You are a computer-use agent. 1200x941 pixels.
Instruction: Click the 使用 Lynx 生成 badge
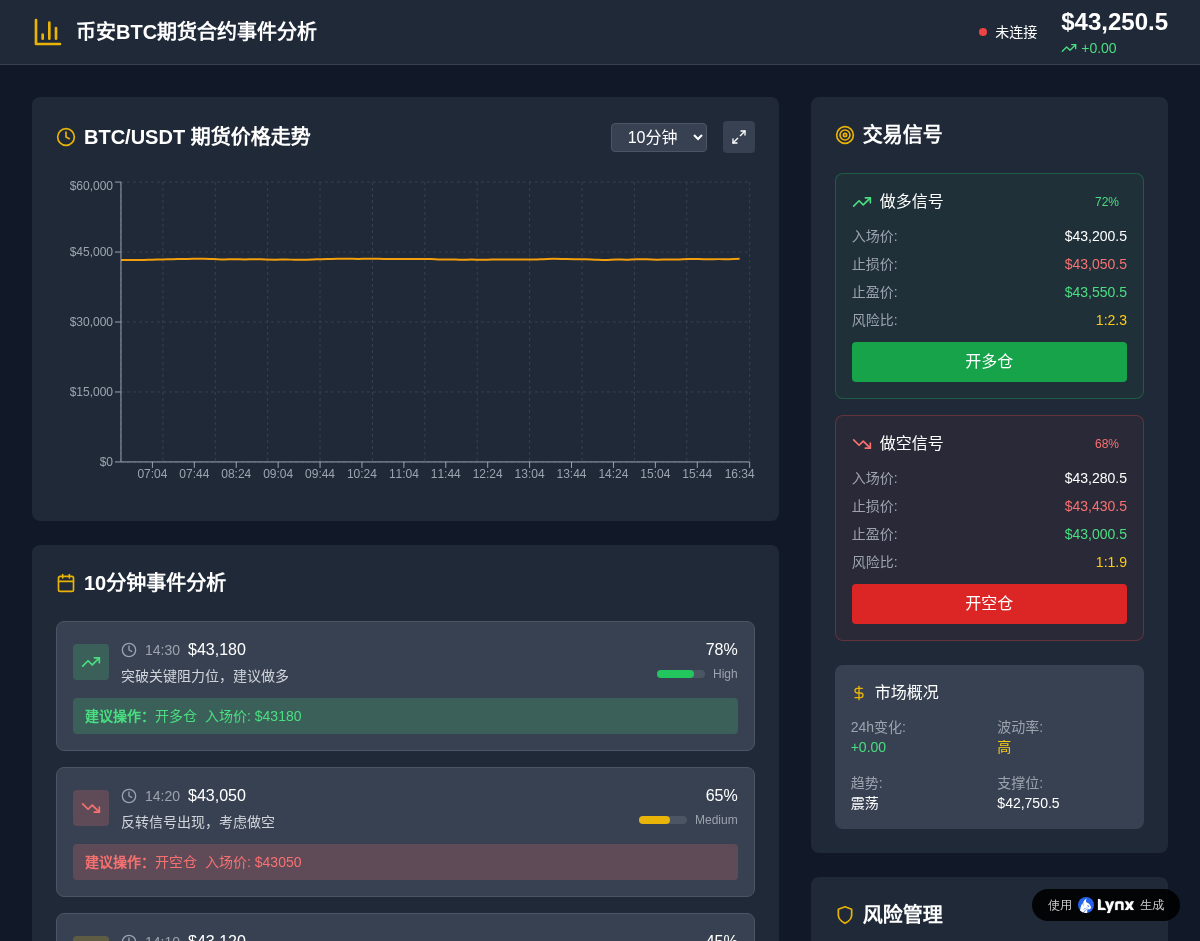coord(1106,905)
